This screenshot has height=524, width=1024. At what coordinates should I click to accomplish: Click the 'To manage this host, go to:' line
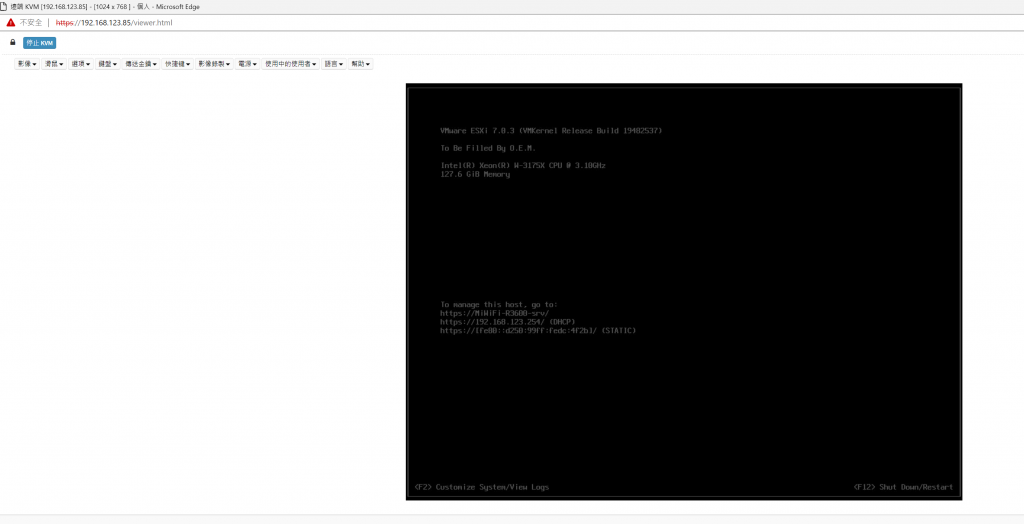point(499,304)
